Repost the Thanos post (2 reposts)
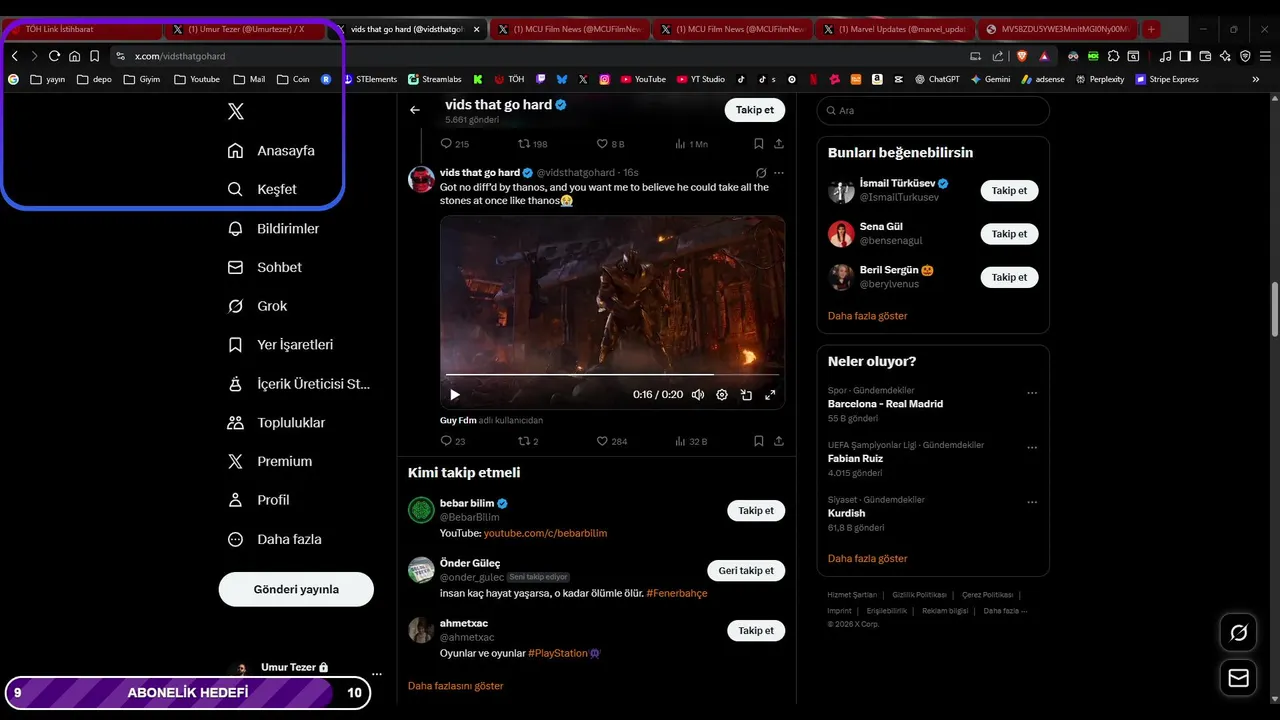 pyautogui.click(x=528, y=441)
